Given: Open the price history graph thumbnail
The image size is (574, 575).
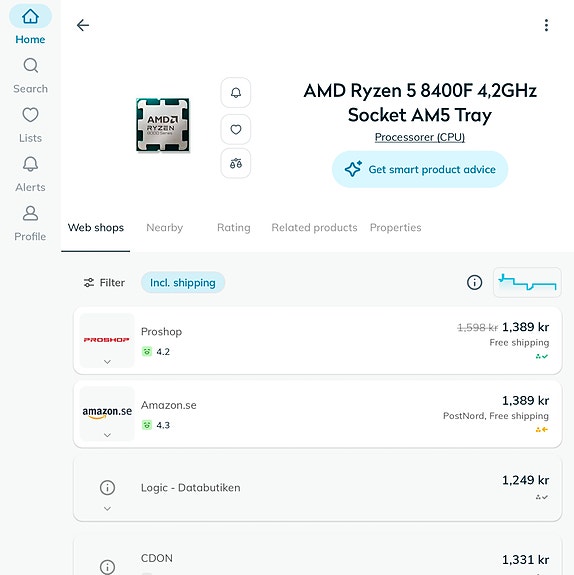Looking at the screenshot, I should (527, 282).
